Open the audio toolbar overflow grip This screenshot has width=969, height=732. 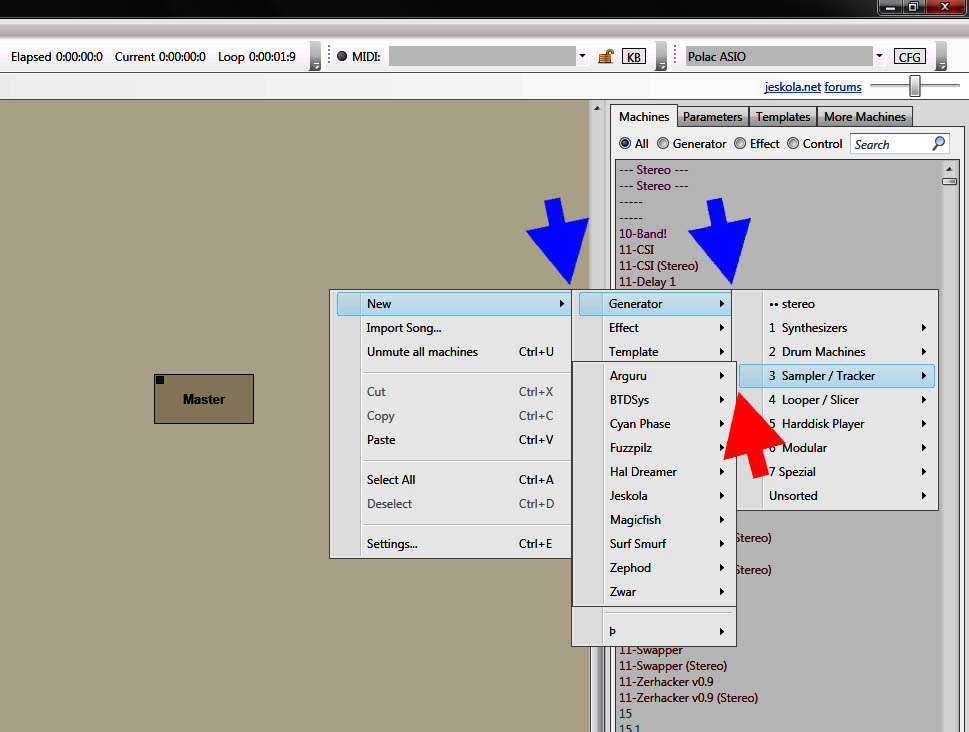(941, 57)
